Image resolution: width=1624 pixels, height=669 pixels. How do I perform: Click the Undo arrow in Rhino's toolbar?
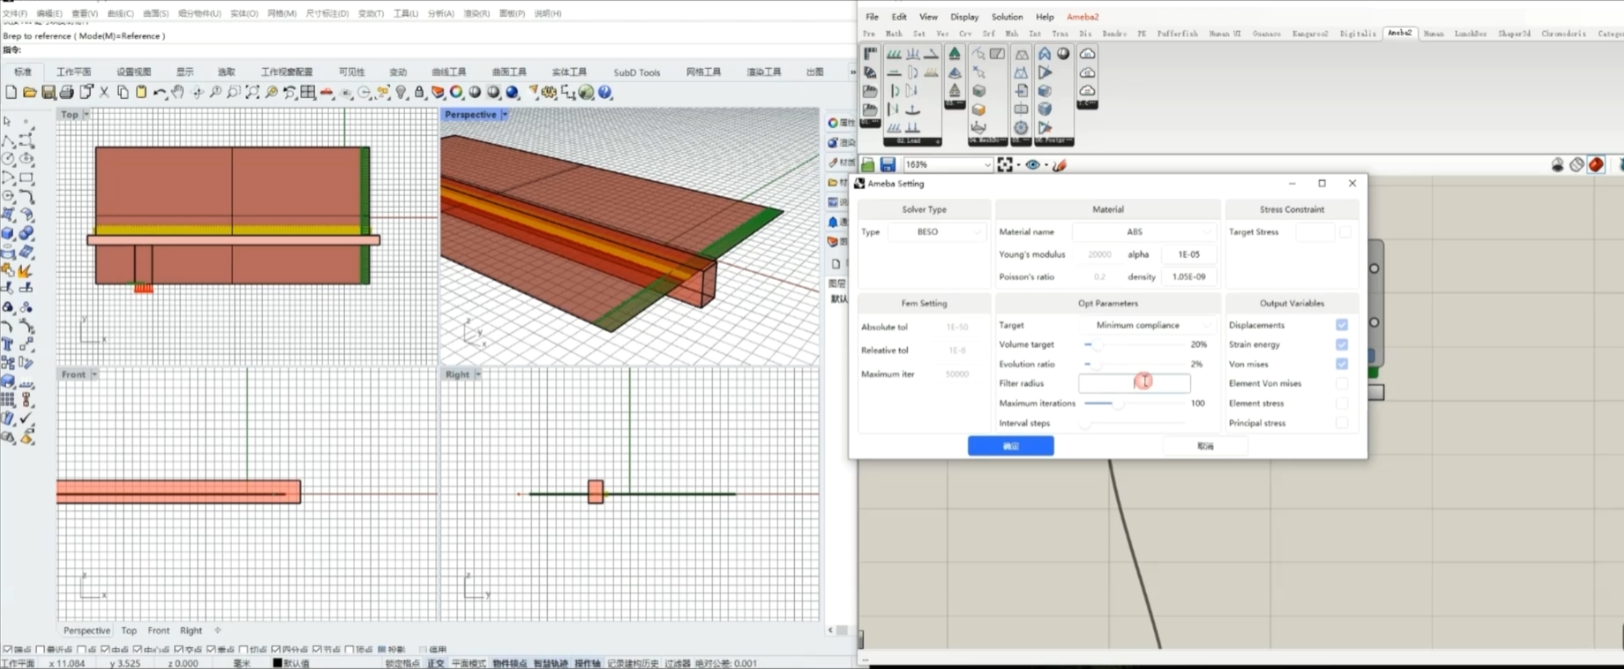(159, 92)
